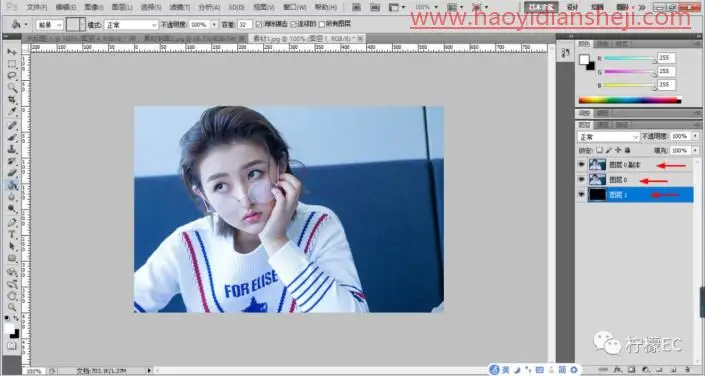Select the Horizontal Type tool
705x376 pixels.
[x=12, y=234]
